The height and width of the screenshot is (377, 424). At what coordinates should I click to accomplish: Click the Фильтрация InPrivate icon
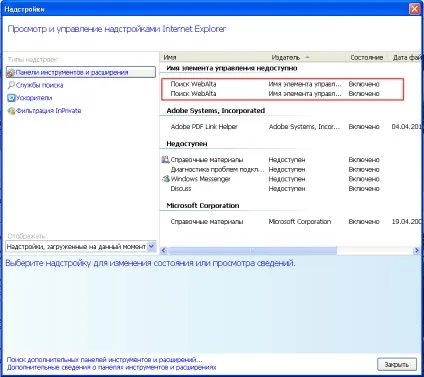pos(11,111)
